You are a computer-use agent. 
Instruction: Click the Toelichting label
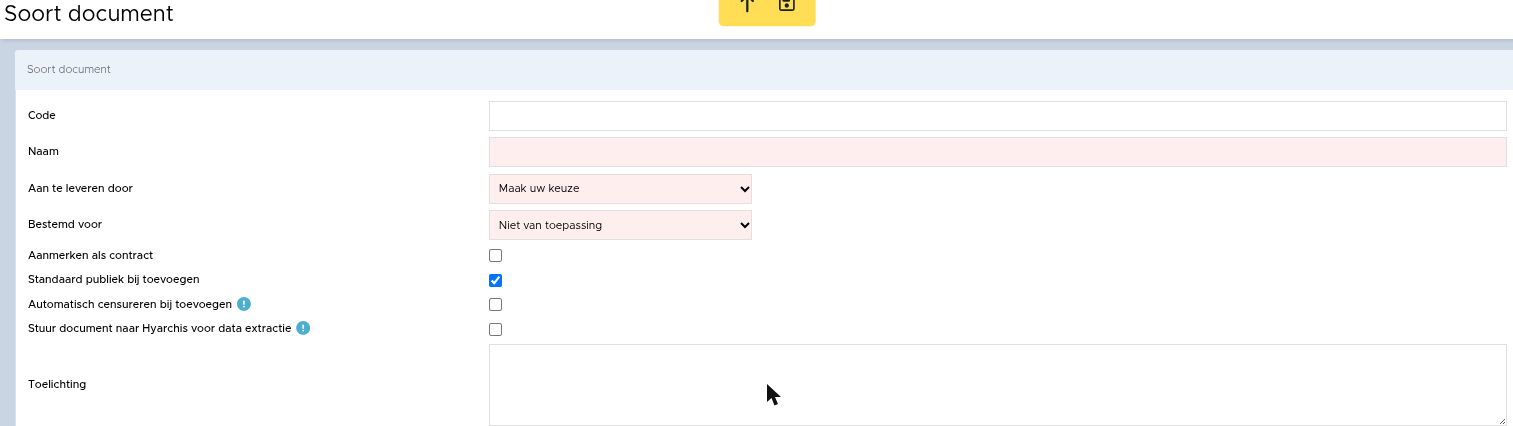pos(57,384)
